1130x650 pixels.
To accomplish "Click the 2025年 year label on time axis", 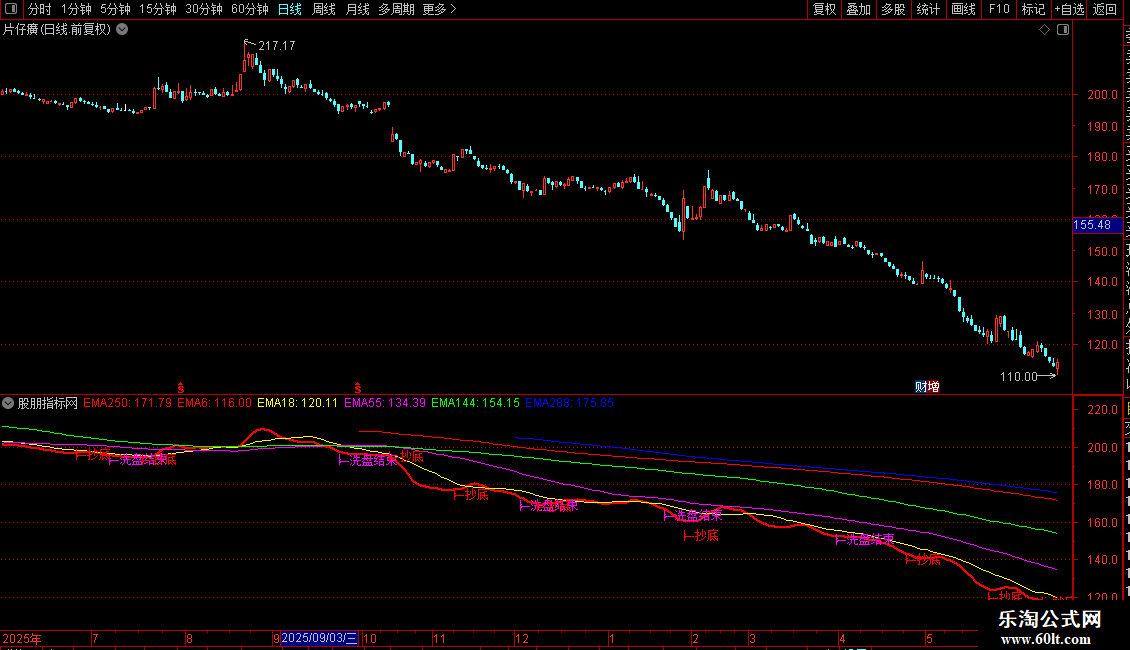I will coord(22,638).
